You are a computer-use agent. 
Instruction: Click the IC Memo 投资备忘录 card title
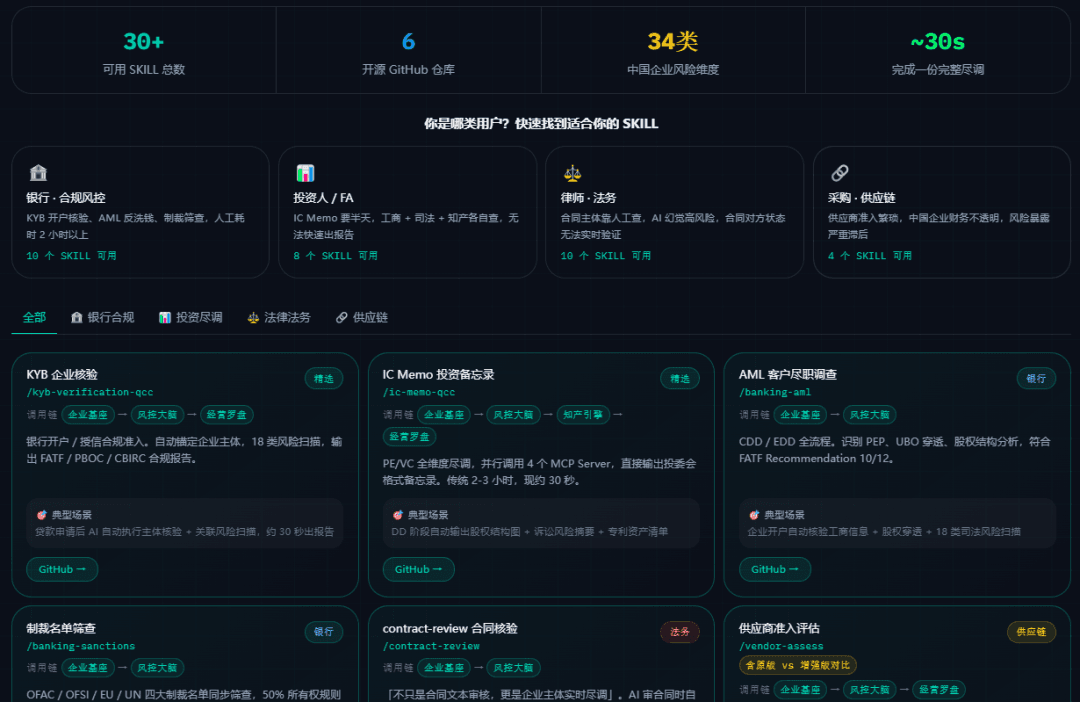[x=438, y=375]
